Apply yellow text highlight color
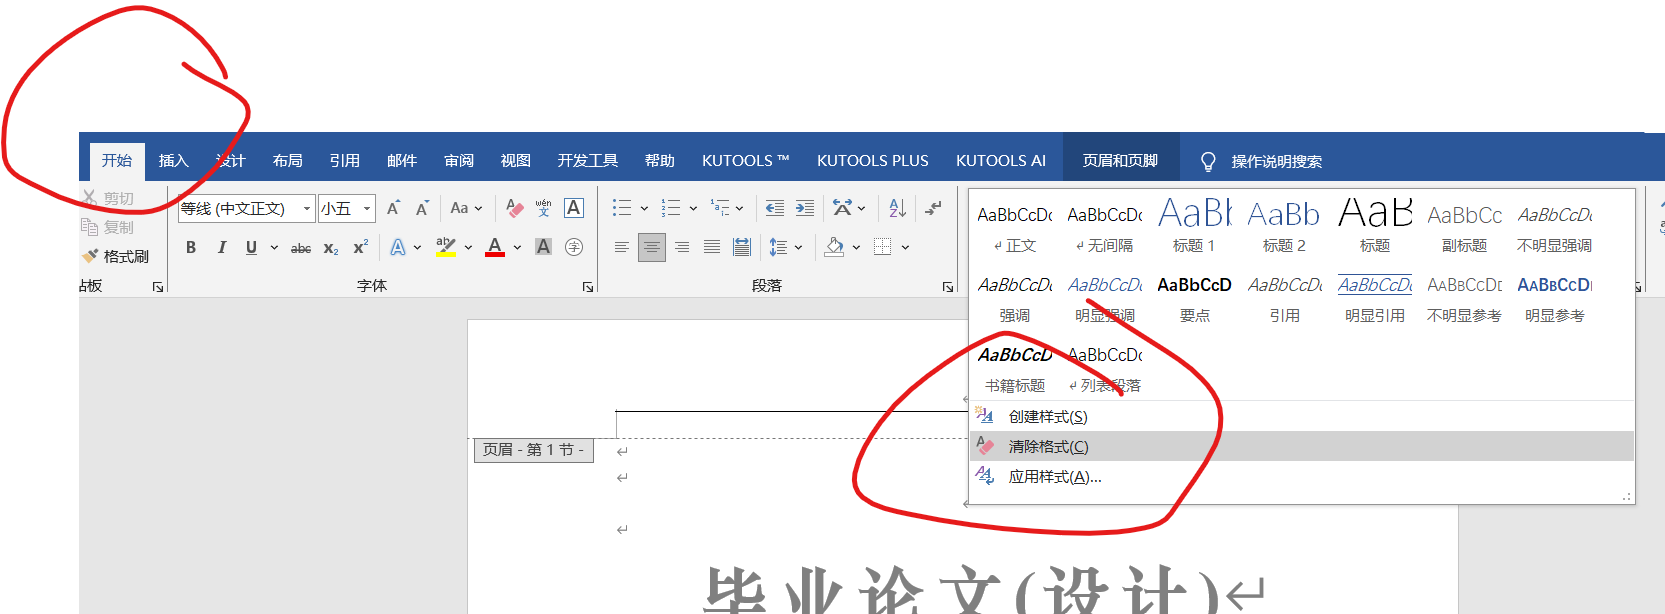 click(446, 247)
